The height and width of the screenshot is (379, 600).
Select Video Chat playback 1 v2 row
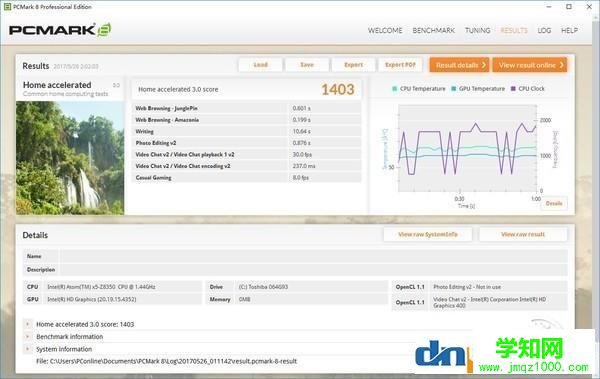tap(246, 154)
